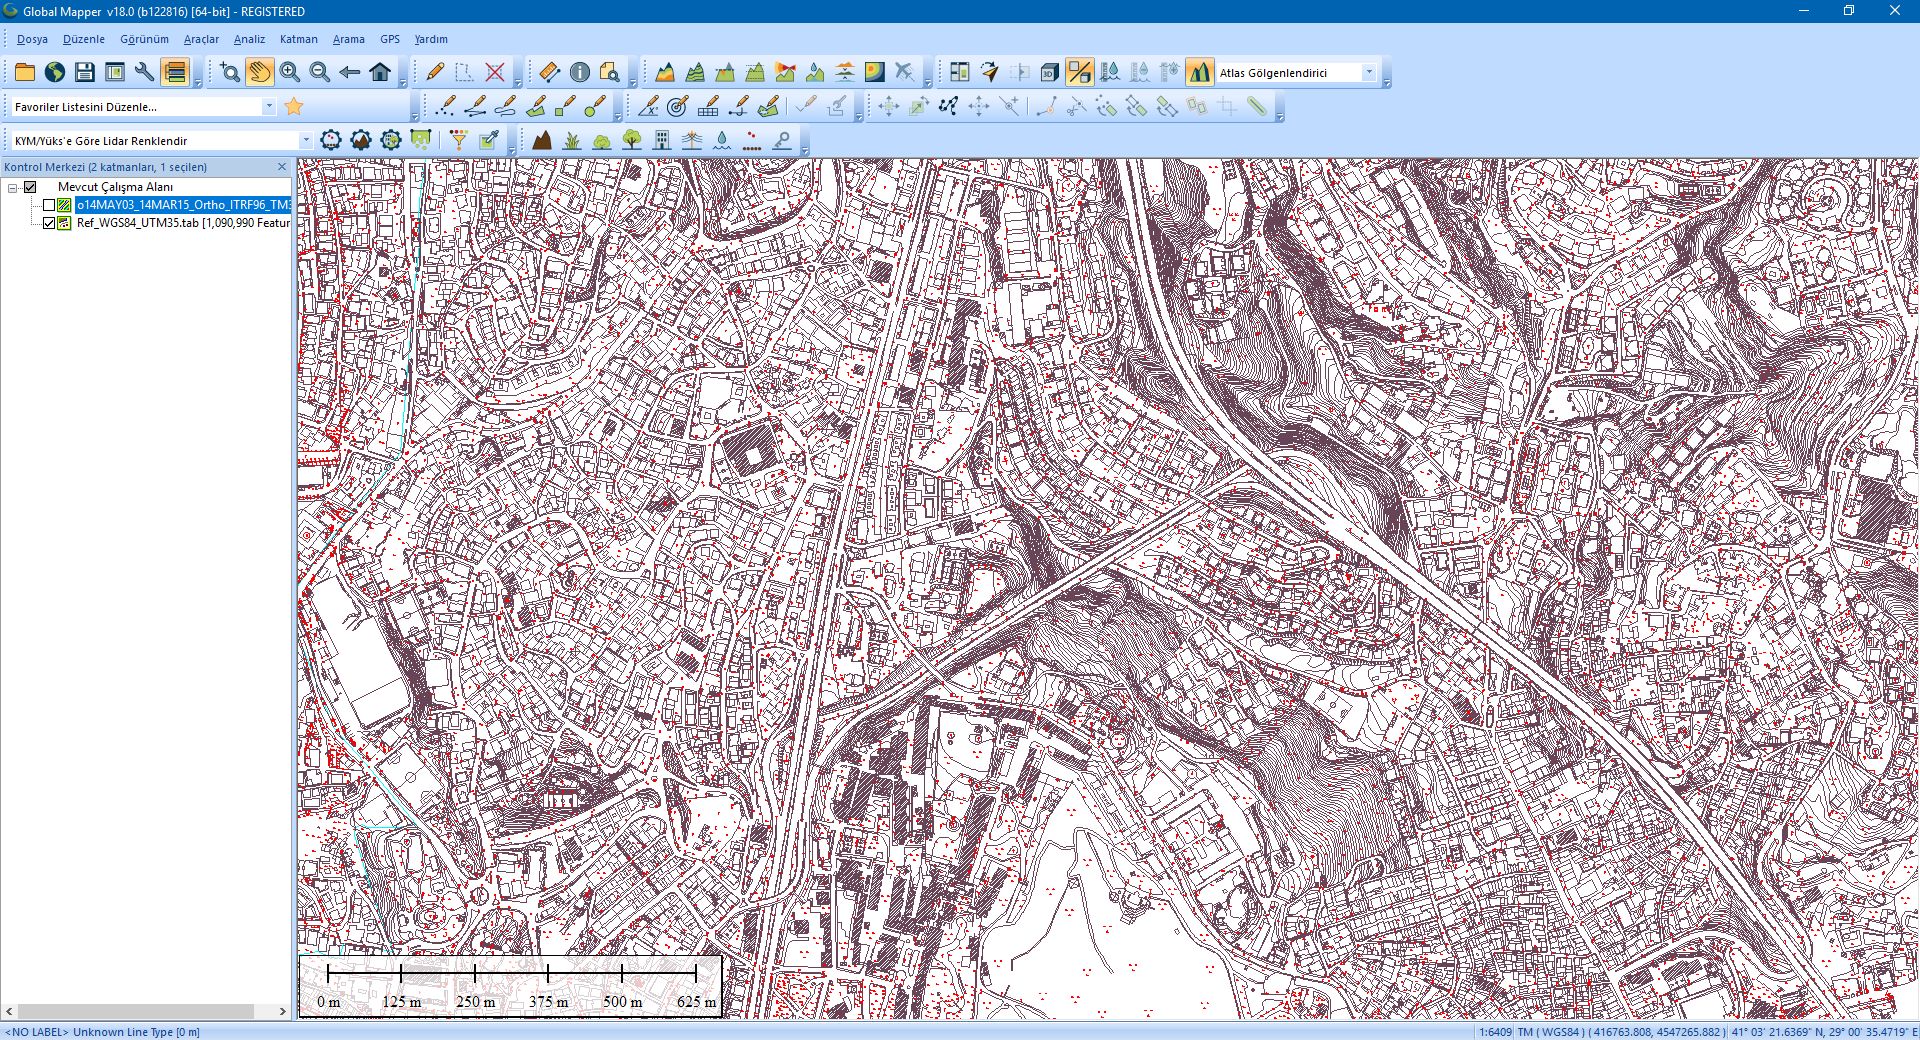The image size is (1920, 1040).
Task: Close the Kontrol Merkezi panel
Action: (x=282, y=167)
